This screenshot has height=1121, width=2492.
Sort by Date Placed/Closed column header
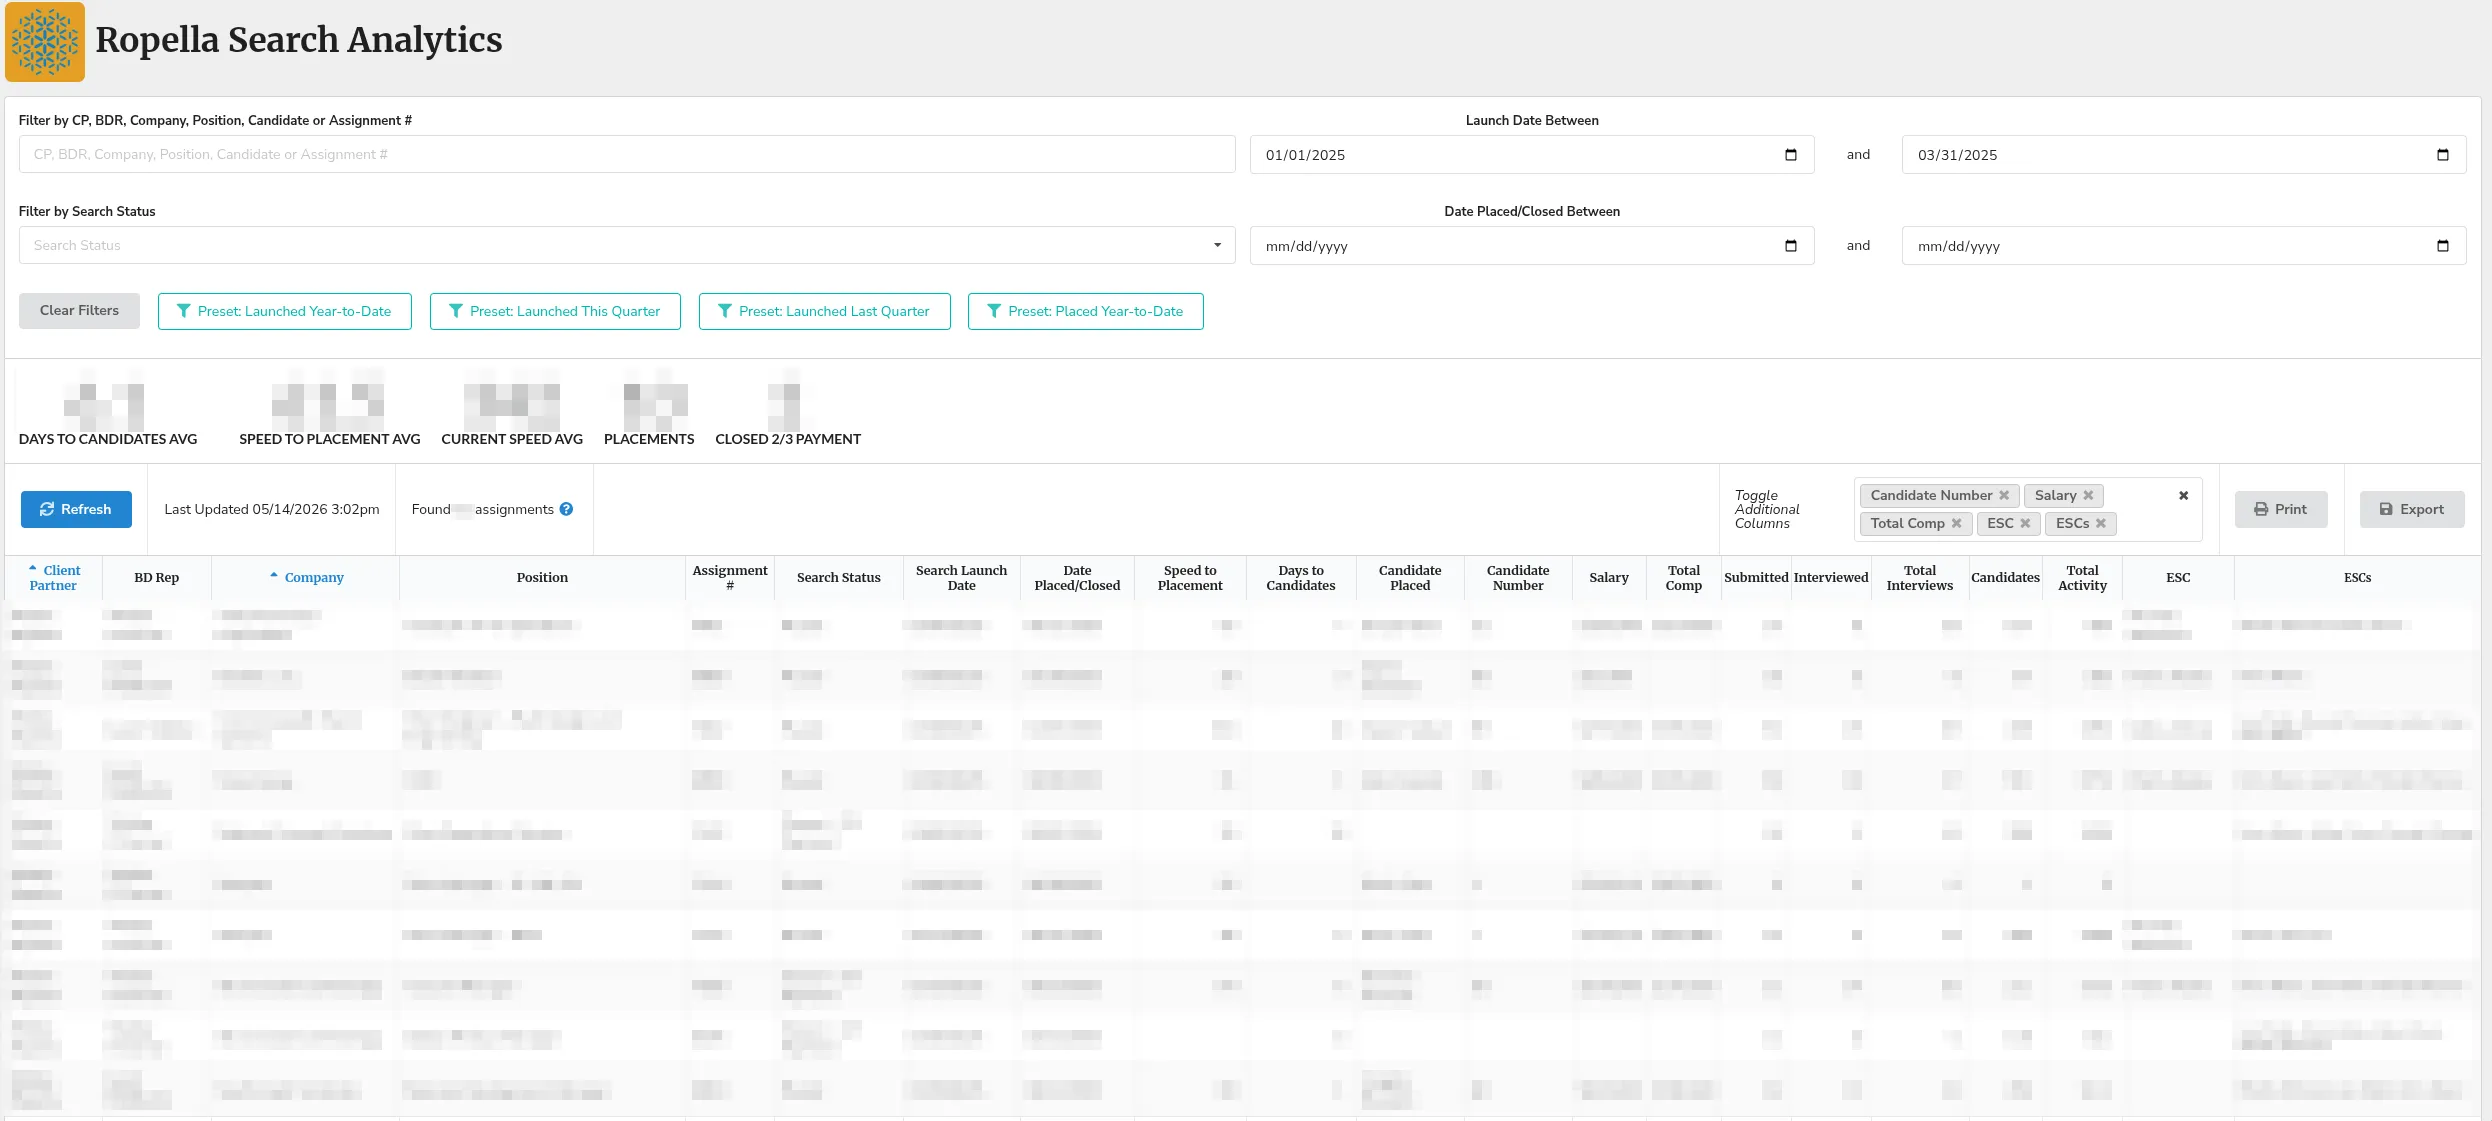point(1077,578)
